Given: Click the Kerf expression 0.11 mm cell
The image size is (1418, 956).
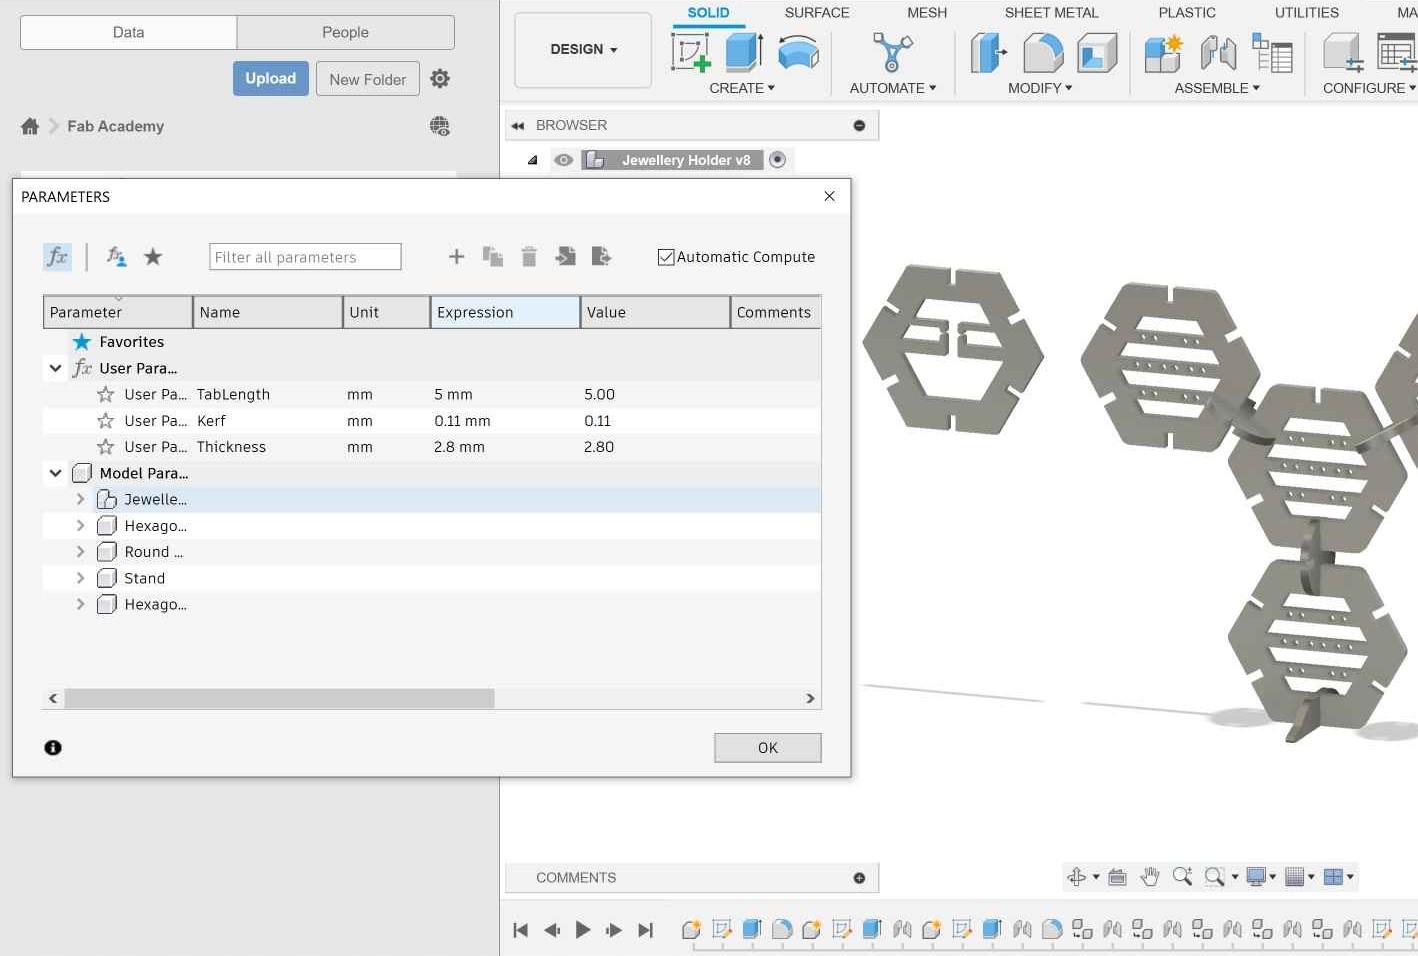Looking at the screenshot, I should tap(505, 421).
